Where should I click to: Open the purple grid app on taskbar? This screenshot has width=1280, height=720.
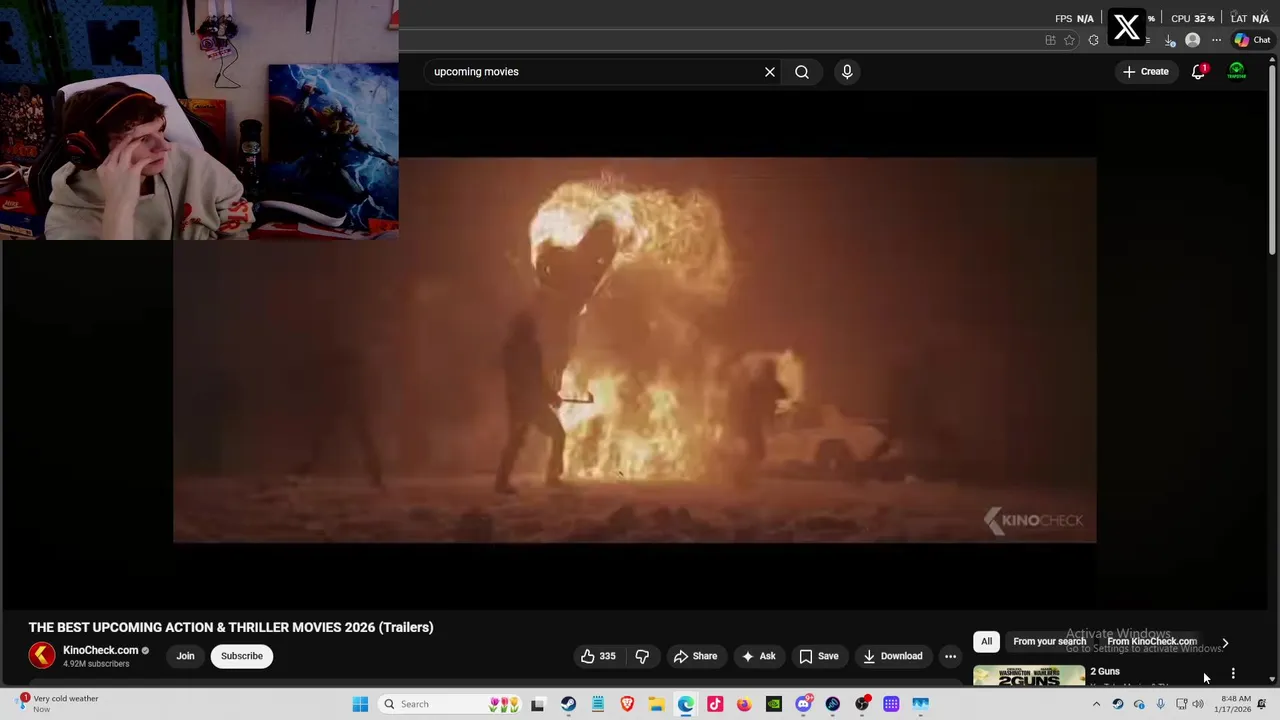(x=891, y=704)
